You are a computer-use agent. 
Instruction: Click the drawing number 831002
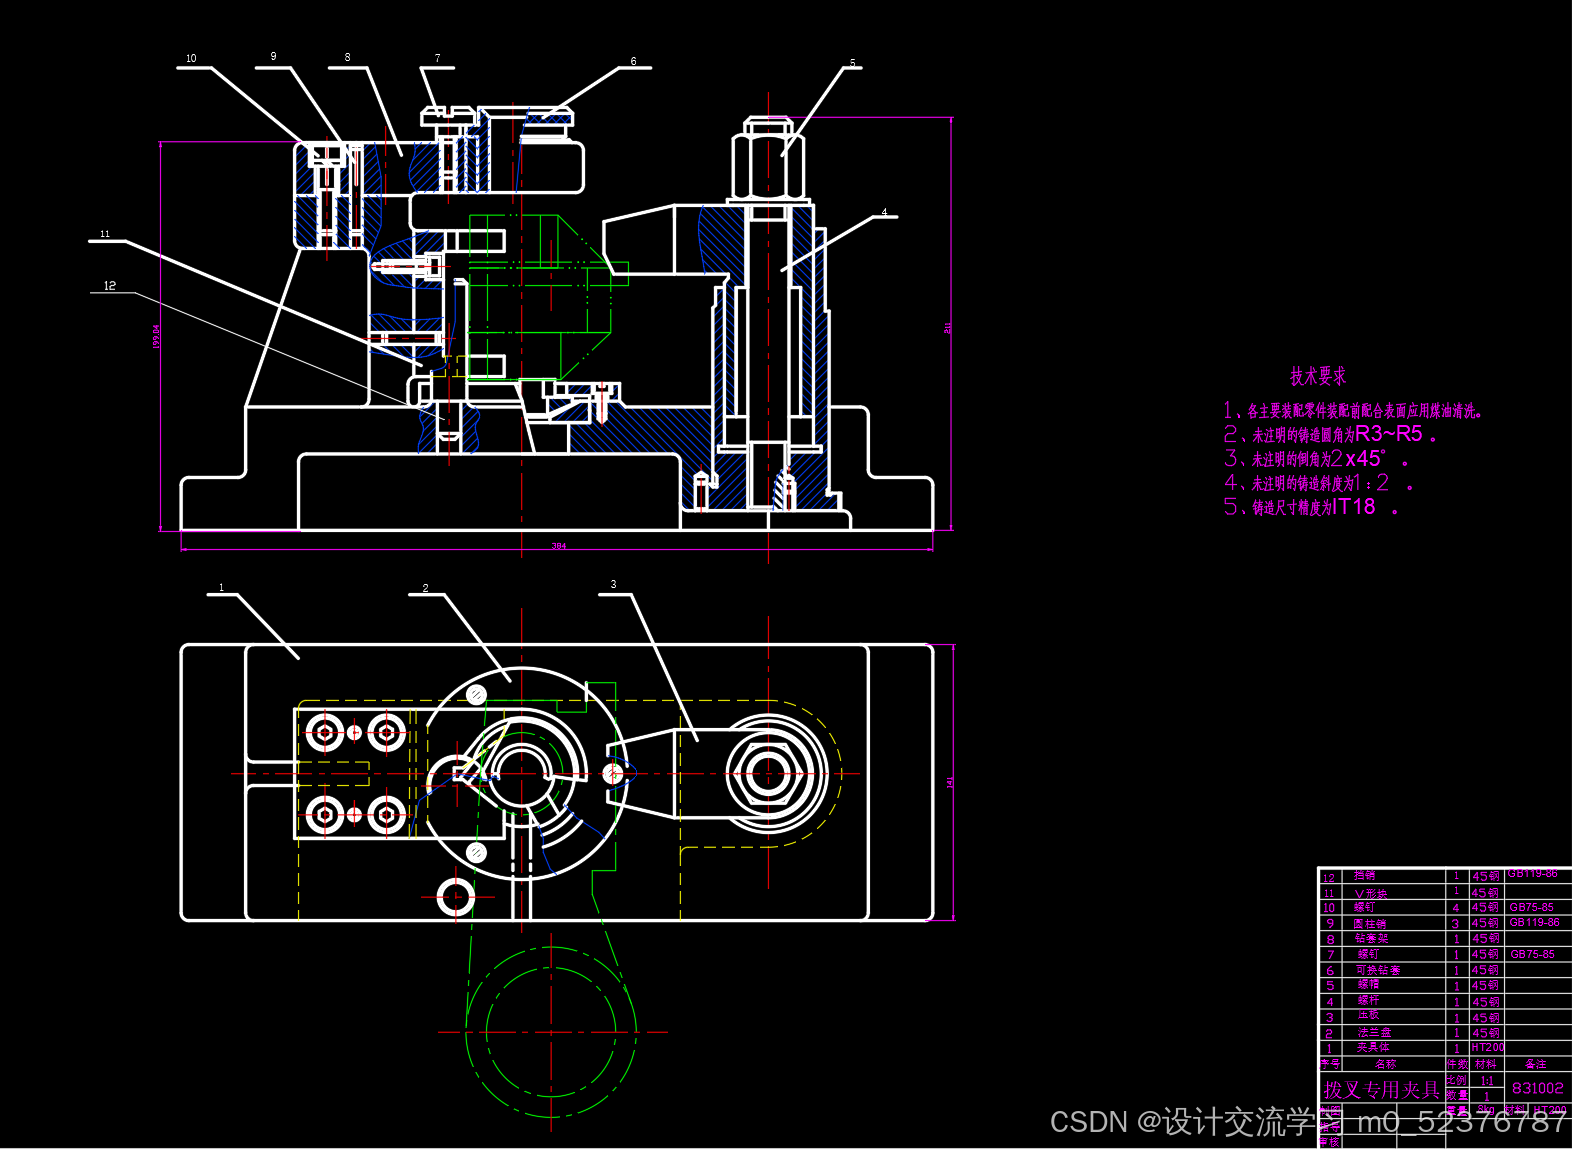[1537, 1088]
